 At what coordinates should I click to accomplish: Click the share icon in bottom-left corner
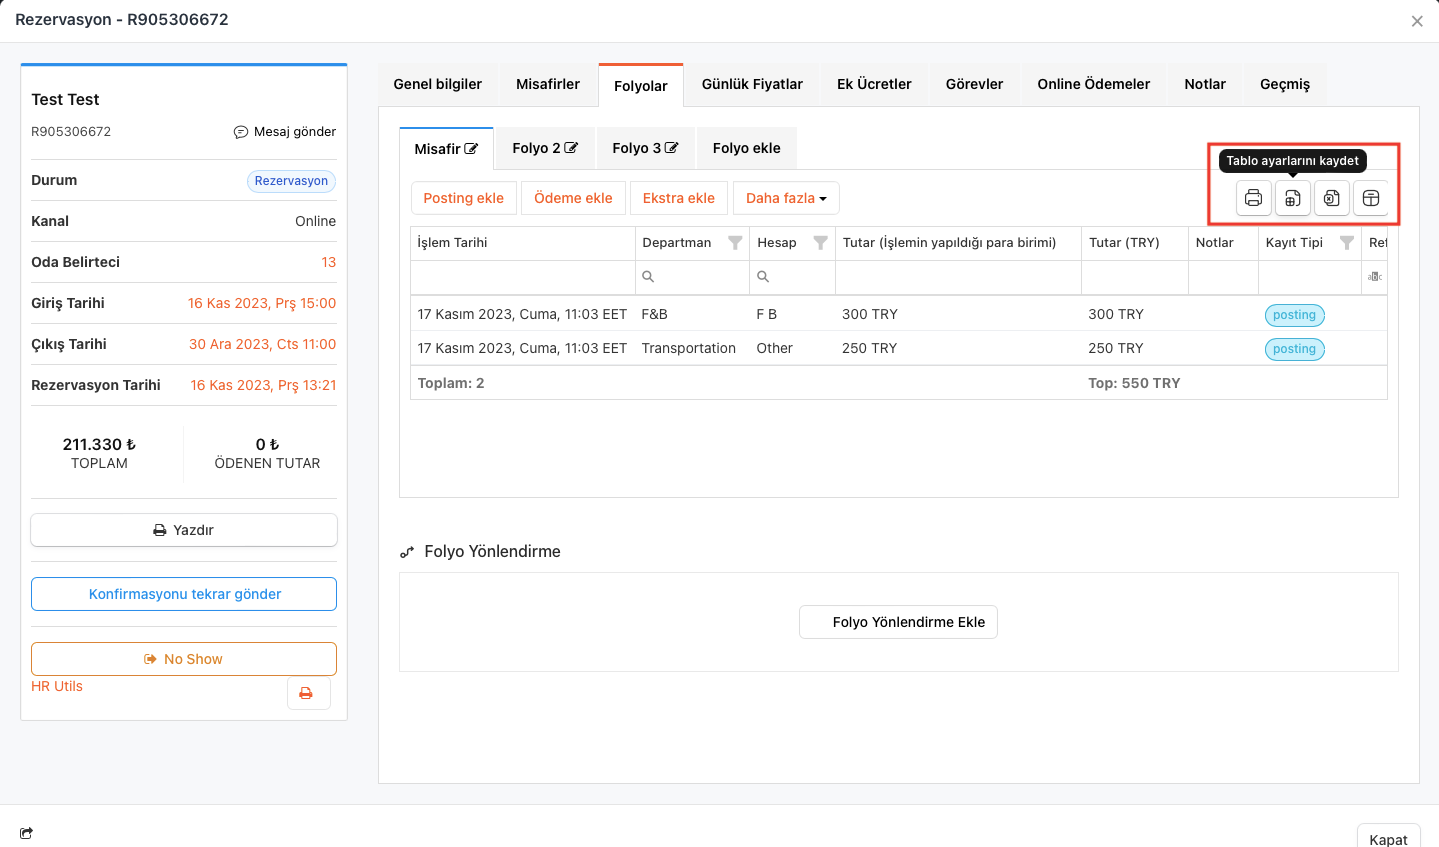26,833
